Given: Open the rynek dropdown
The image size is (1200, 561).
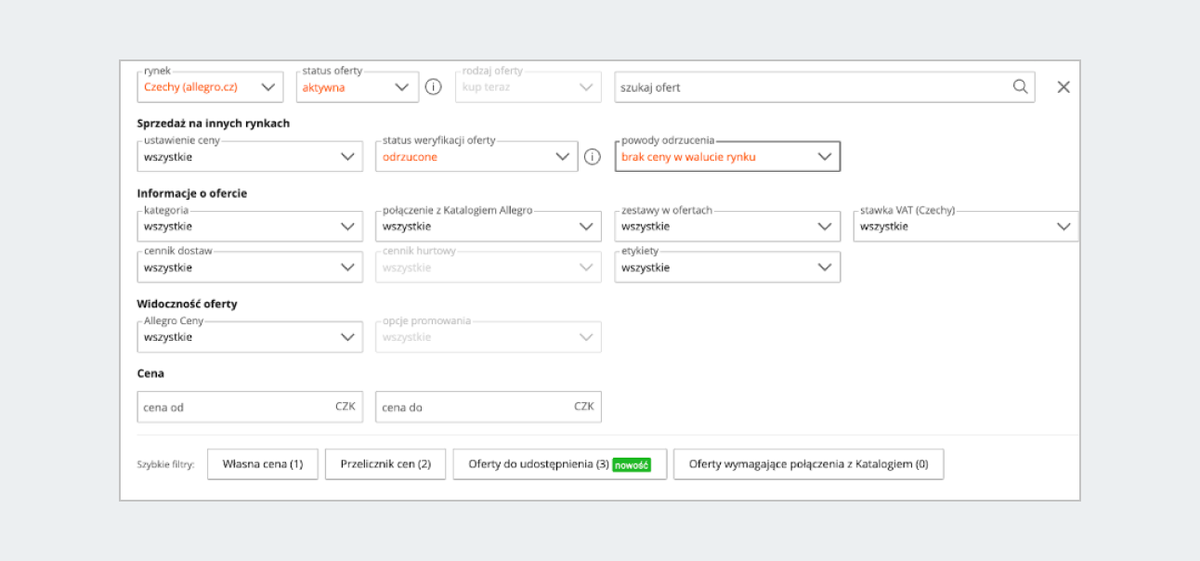Looking at the screenshot, I should tap(210, 87).
